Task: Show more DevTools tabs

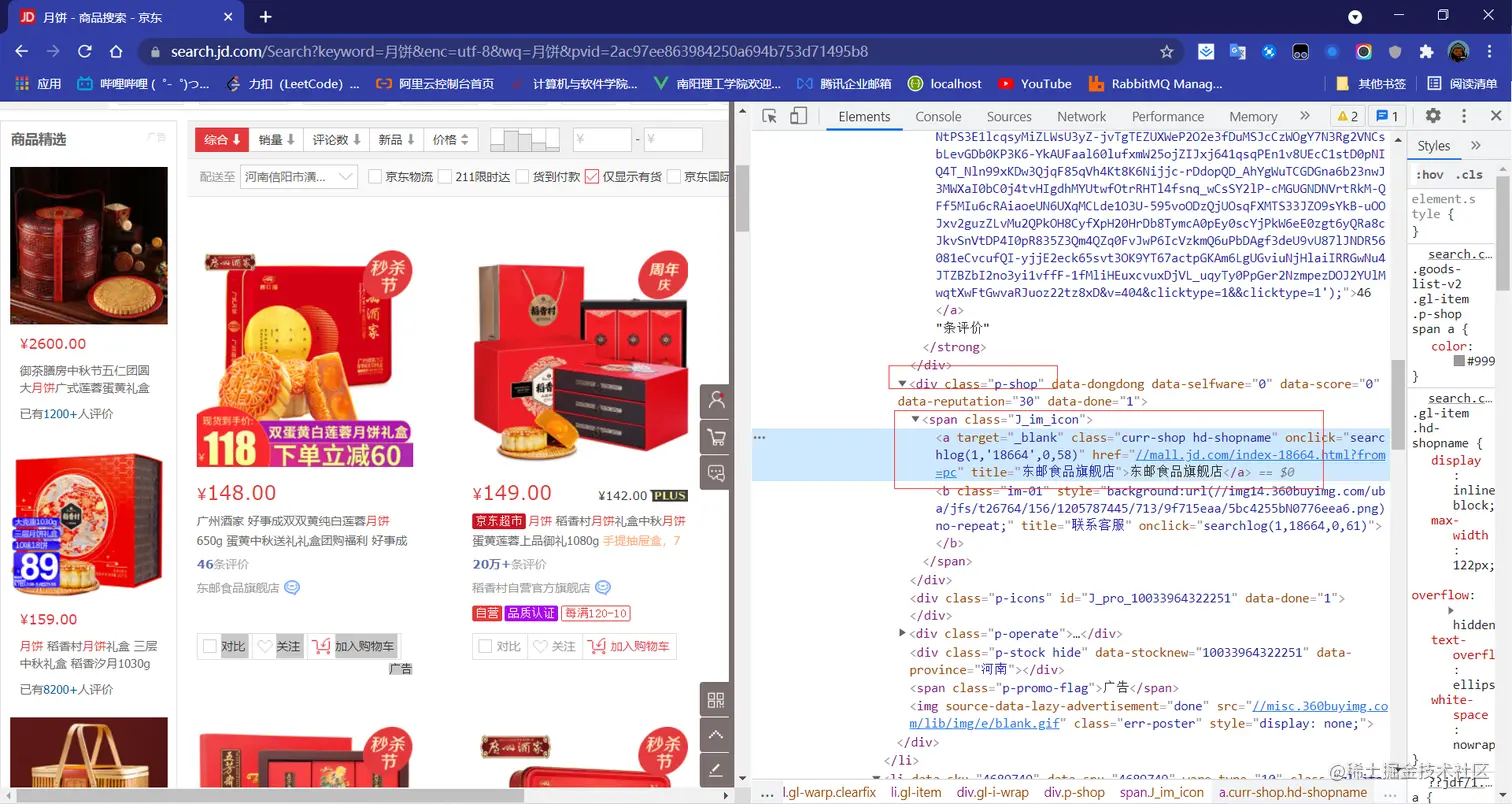Action: coord(1304,116)
